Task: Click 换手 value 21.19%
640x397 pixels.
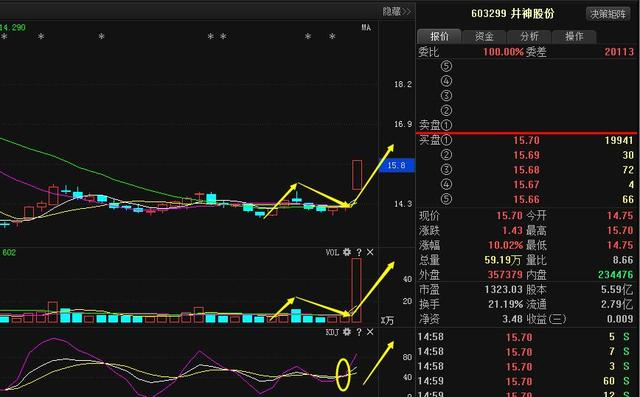Action: [505, 304]
